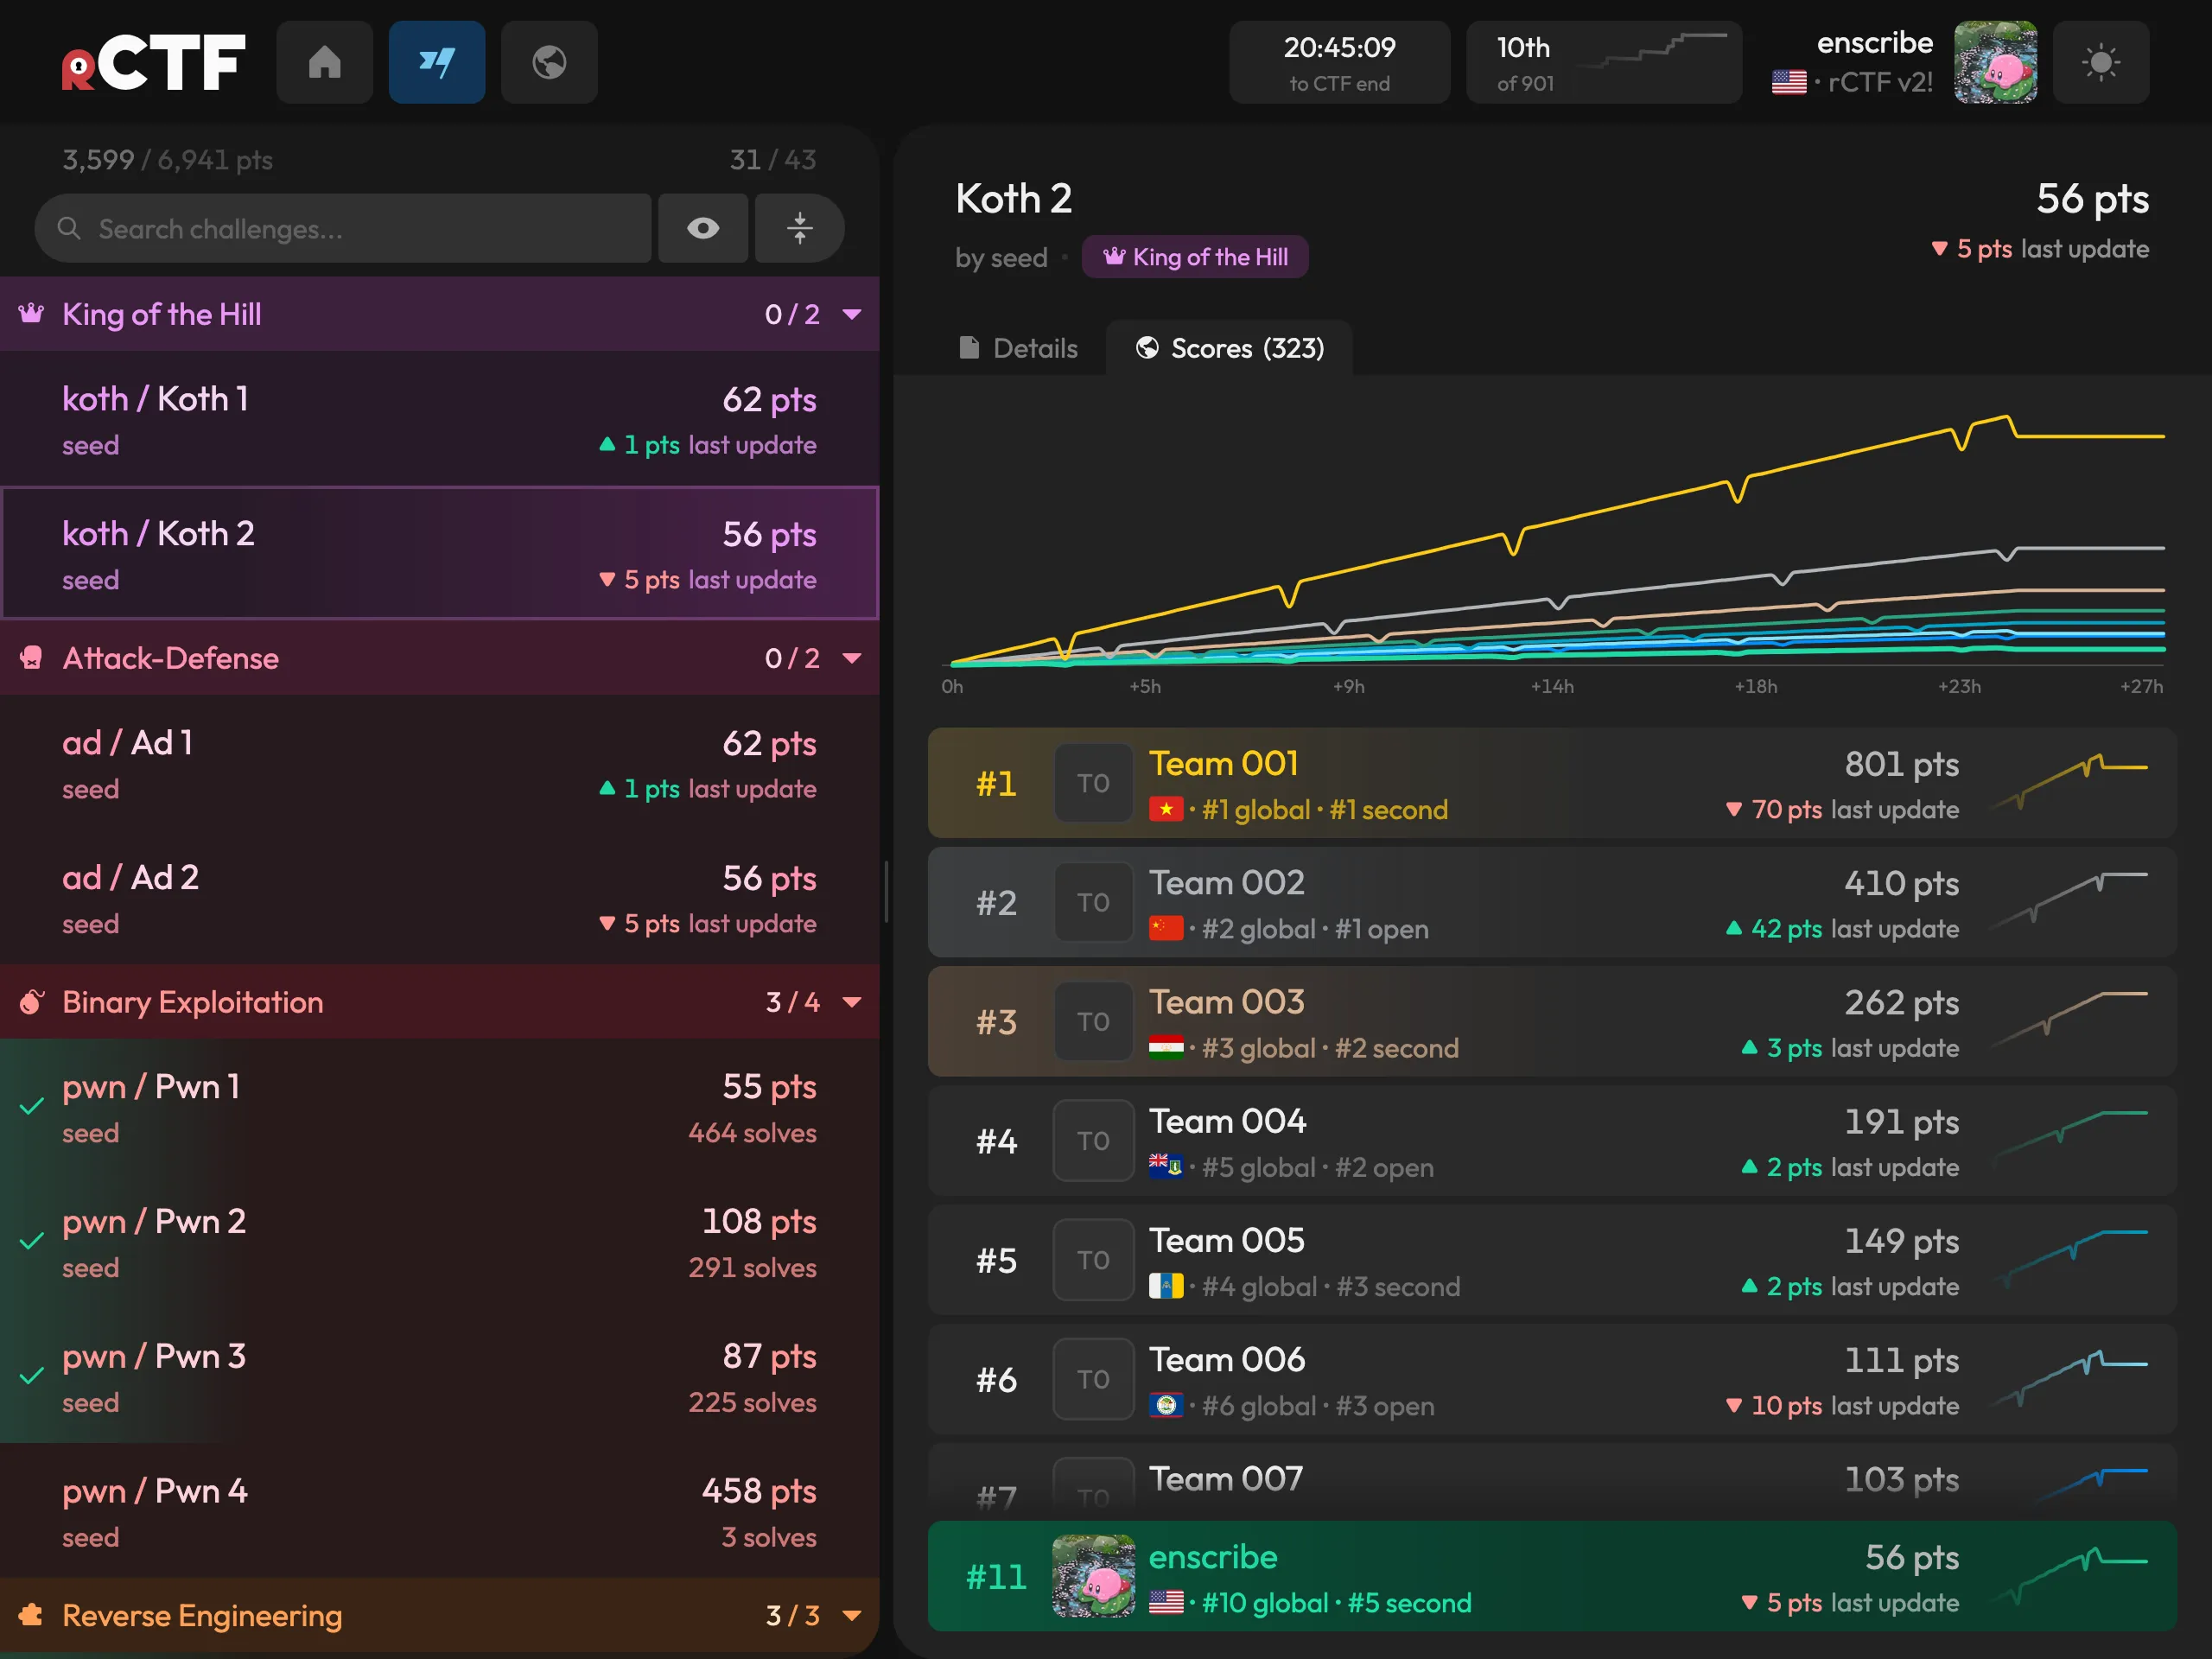Open the challenges flag icon
This screenshot has height=1659, width=2212.
click(437, 62)
